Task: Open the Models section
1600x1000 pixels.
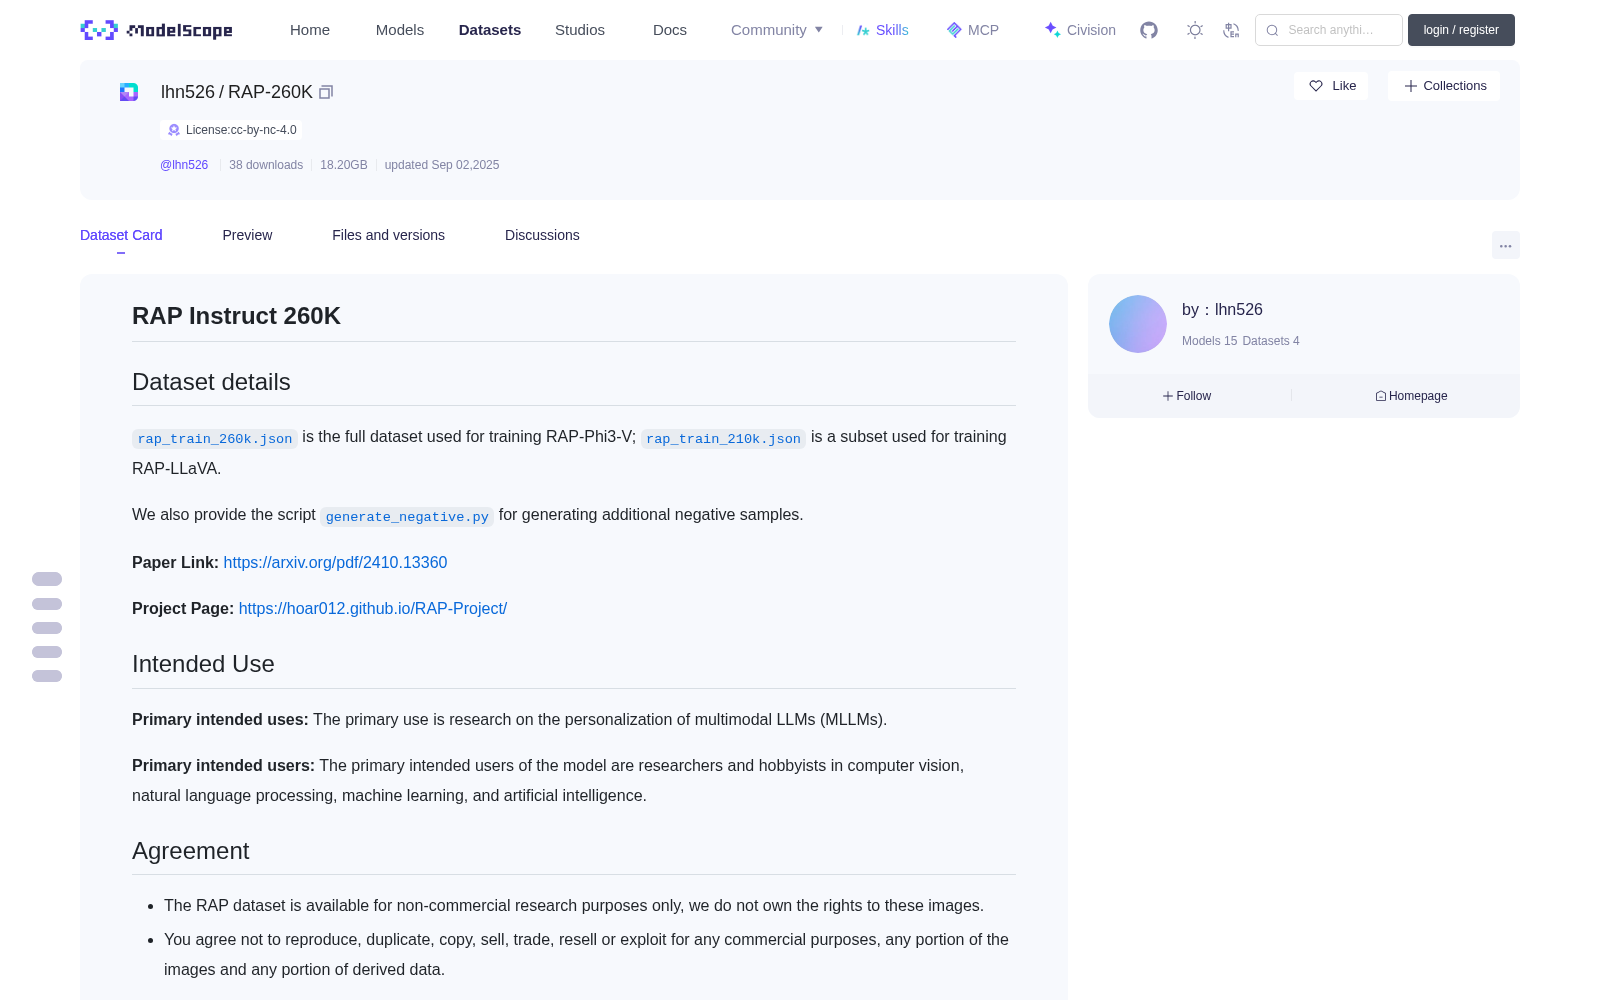Action: coord(400,30)
